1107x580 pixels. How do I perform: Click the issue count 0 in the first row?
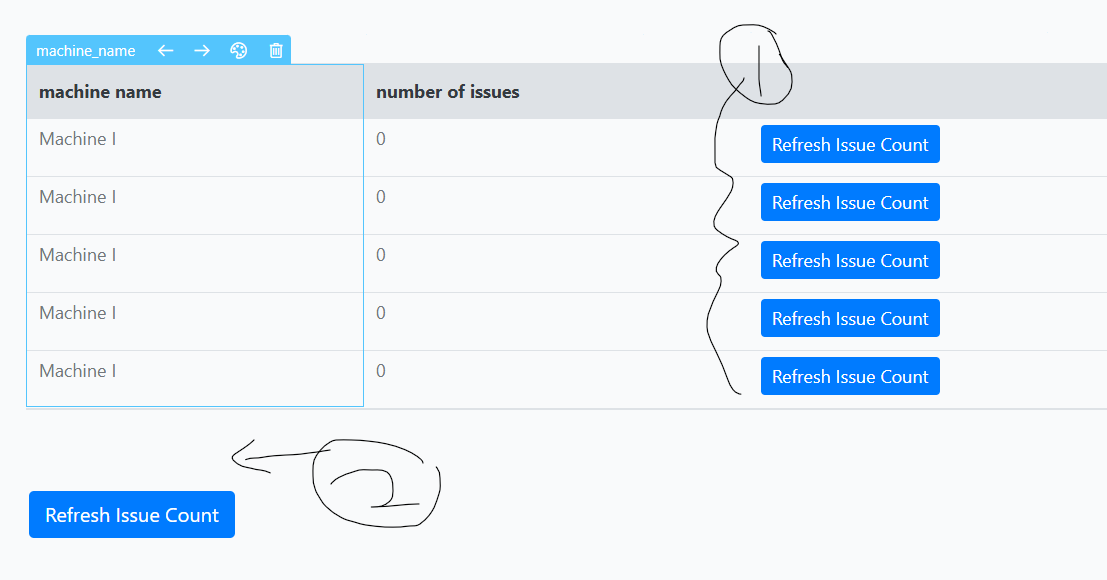tap(381, 139)
